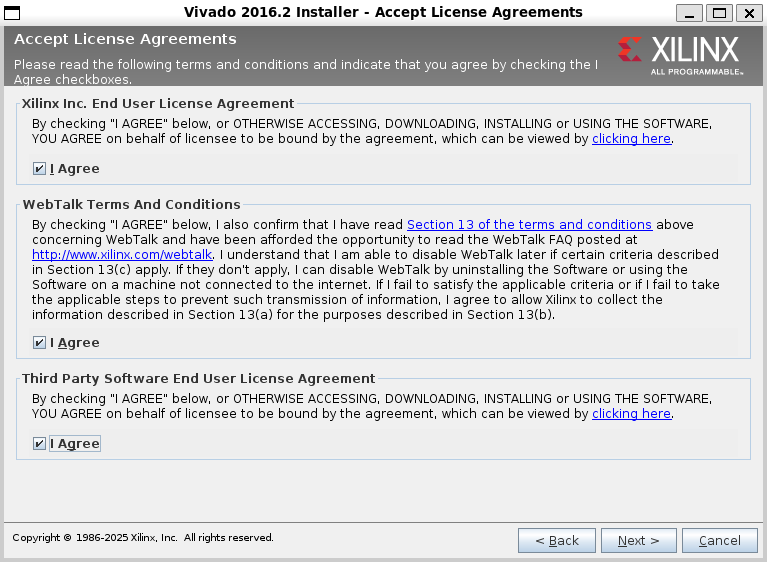This screenshot has height=562, width=767.
Task: Click the Xilinx copyright notice in the footer
Action: [x=142, y=538]
